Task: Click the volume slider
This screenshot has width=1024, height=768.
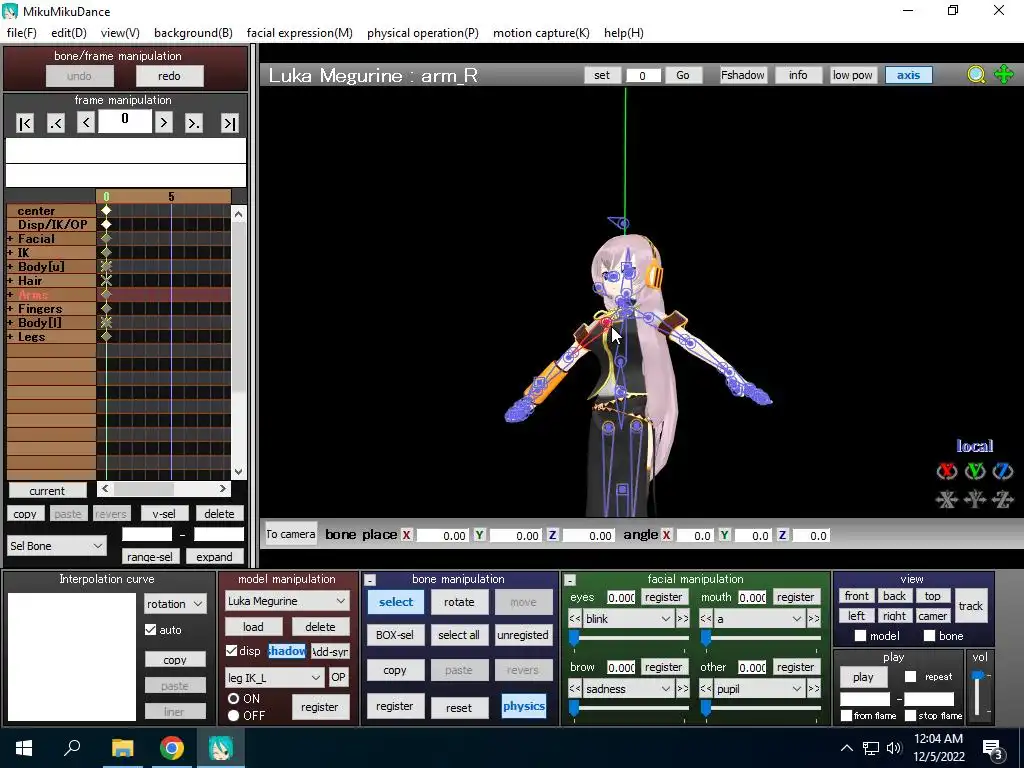Action: click(x=978, y=692)
